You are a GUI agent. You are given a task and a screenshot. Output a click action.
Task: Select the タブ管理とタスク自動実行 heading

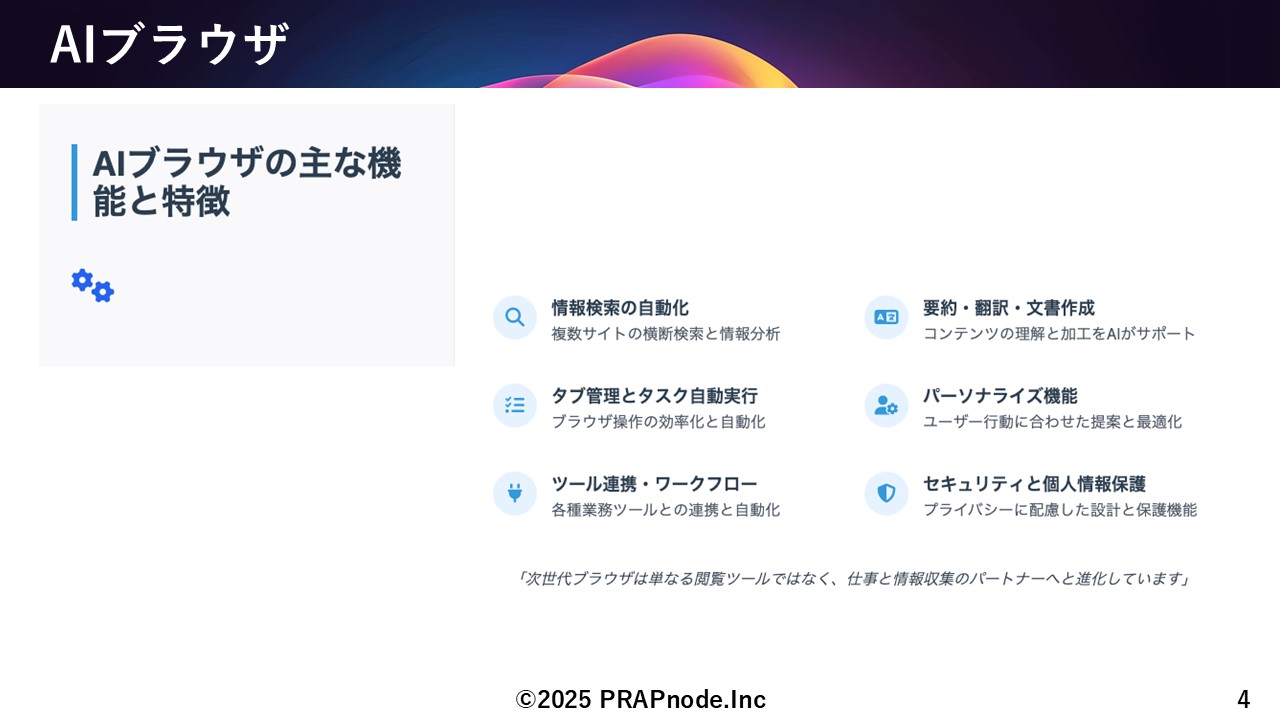click(x=654, y=396)
